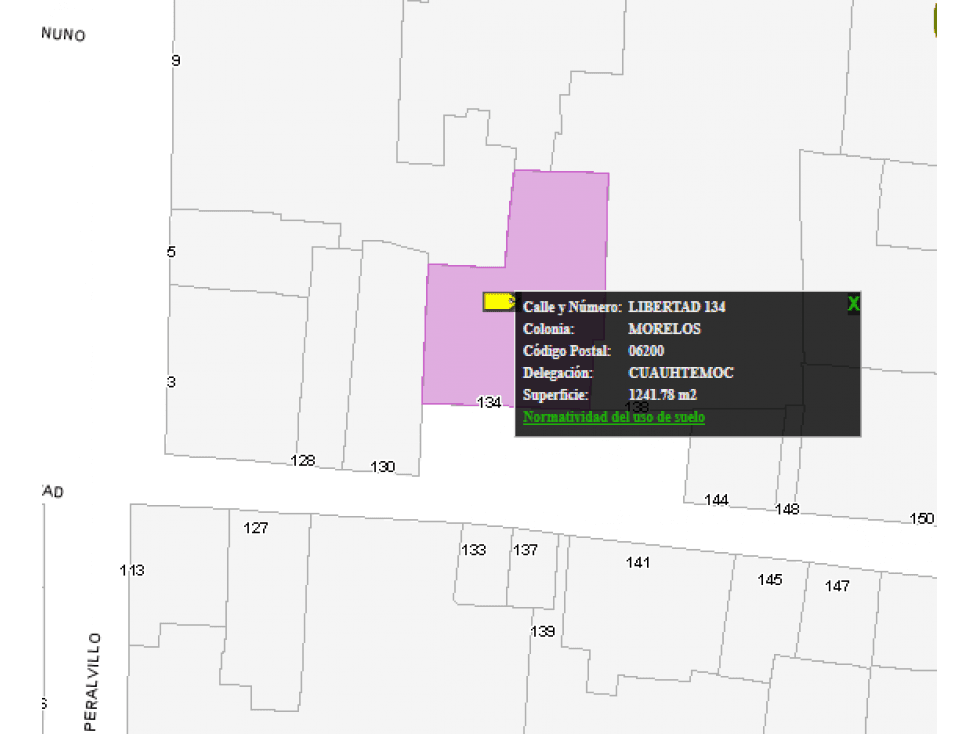The height and width of the screenshot is (734, 979).
Task: Select parcel number 128 on the map
Action: pyautogui.click(x=303, y=461)
